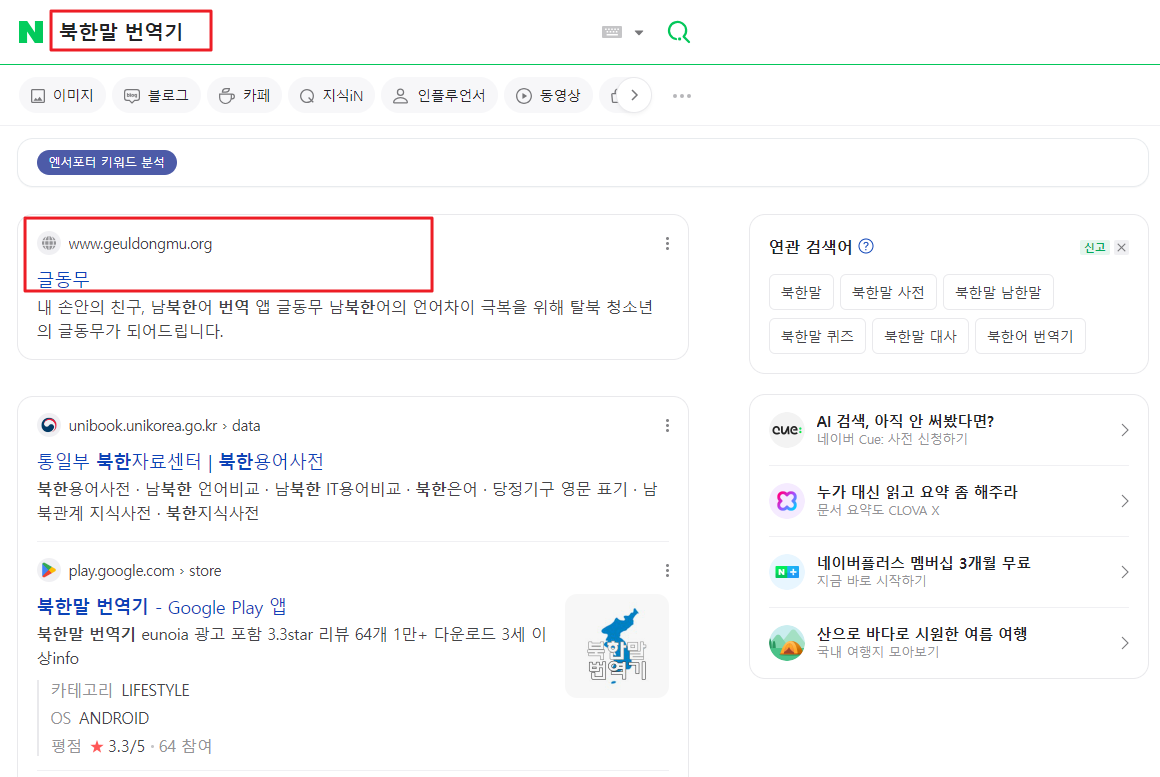Expand chevron next to 멤버십 row

tap(1124, 572)
